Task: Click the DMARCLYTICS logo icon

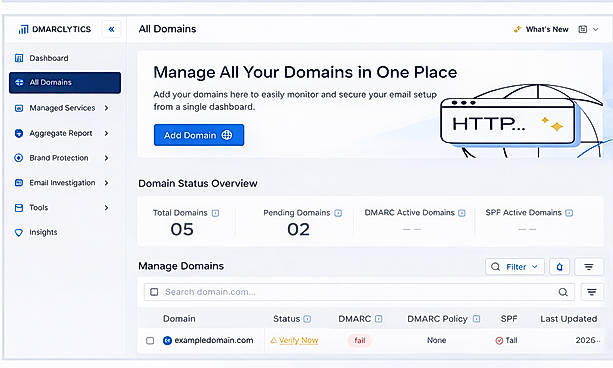Action: pyautogui.click(x=23, y=29)
